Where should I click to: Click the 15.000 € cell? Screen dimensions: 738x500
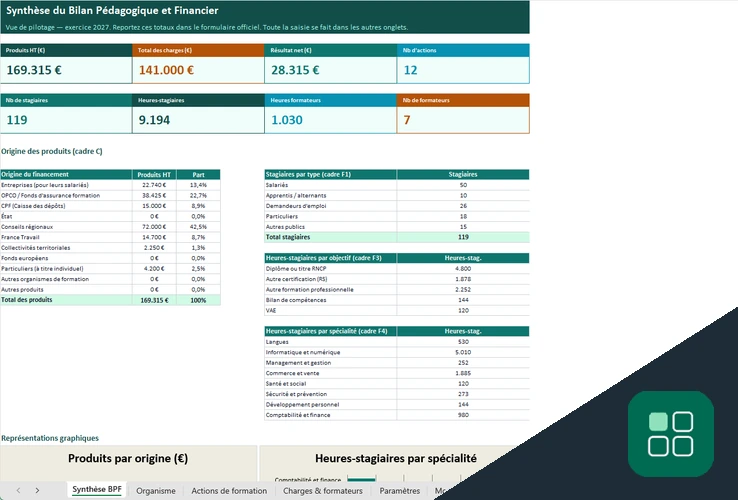click(154, 206)
